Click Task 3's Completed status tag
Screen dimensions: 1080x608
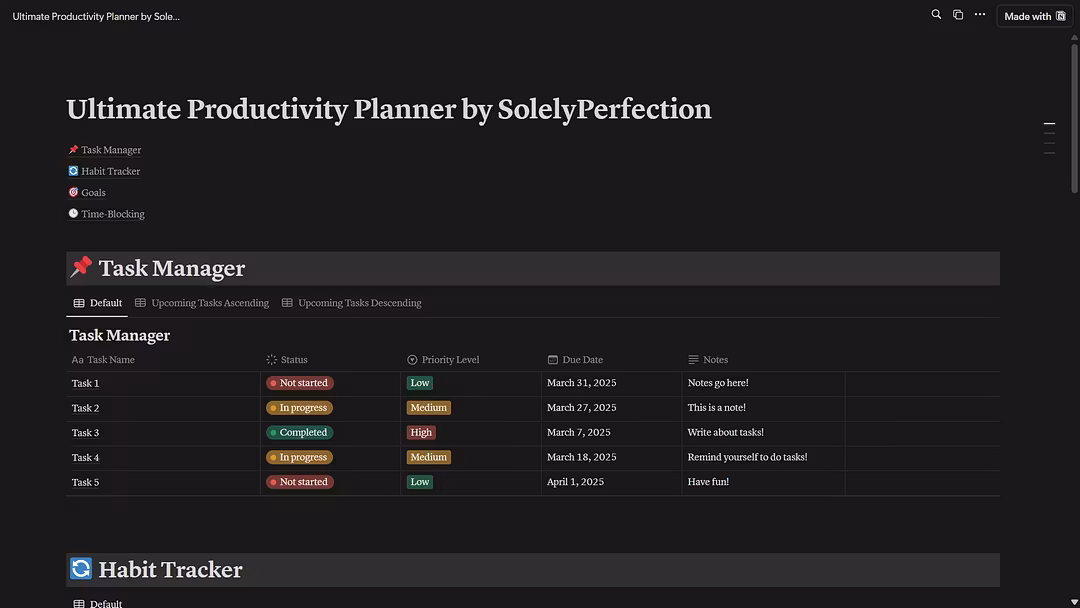tap(300, 433)
